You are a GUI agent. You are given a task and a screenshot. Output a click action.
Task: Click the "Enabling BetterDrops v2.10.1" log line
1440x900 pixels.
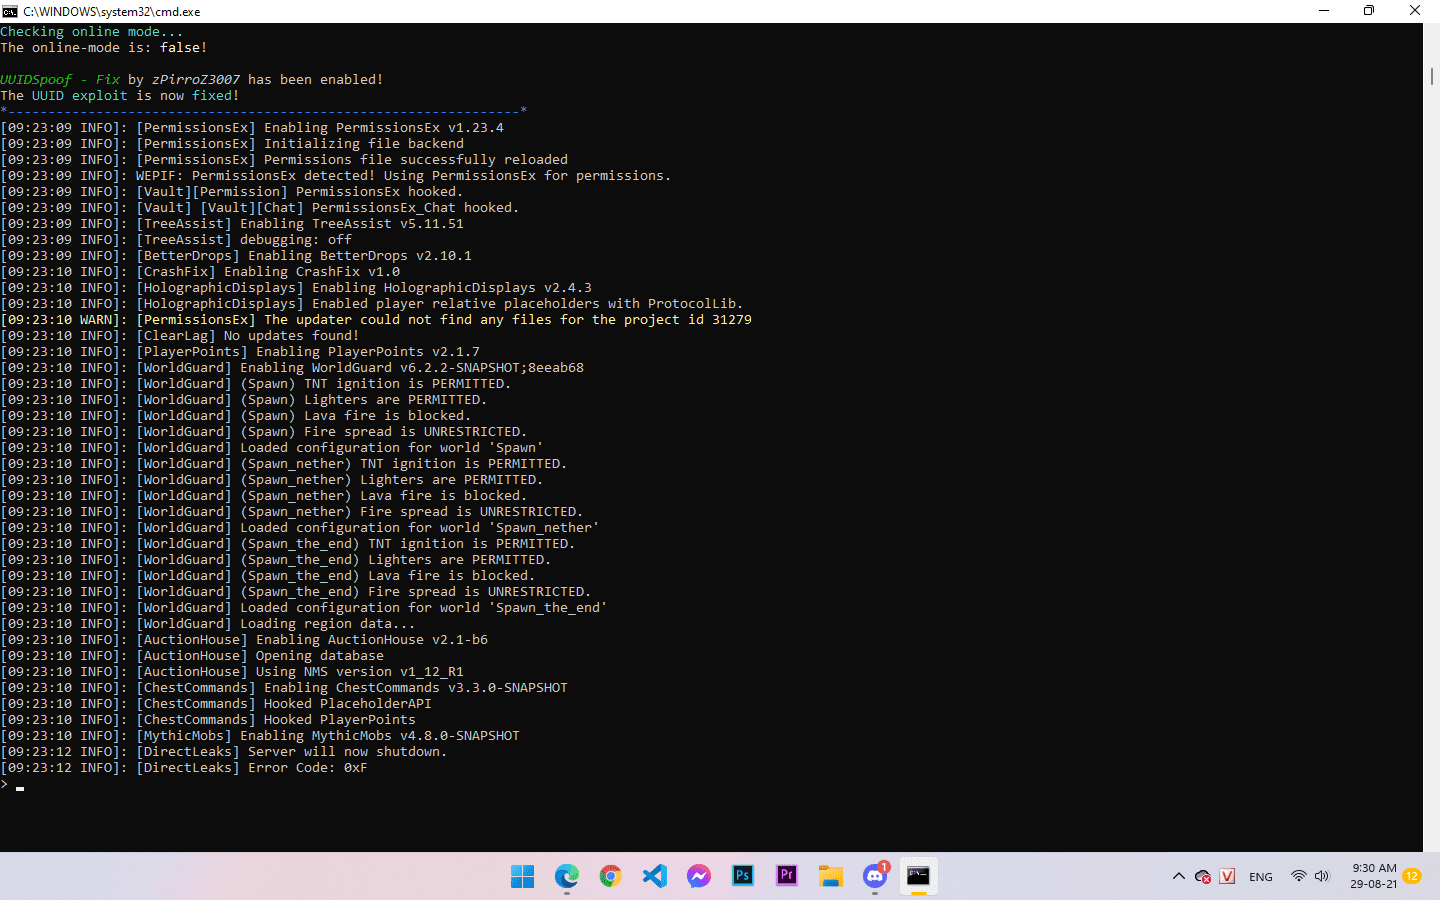click(x=236, y=256)
